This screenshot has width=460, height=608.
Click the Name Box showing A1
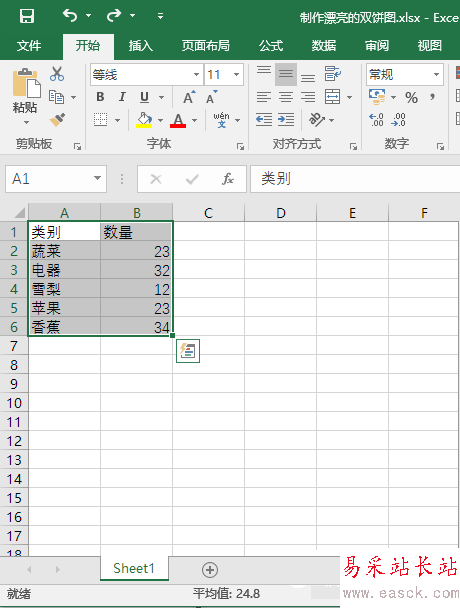point(56,179)
